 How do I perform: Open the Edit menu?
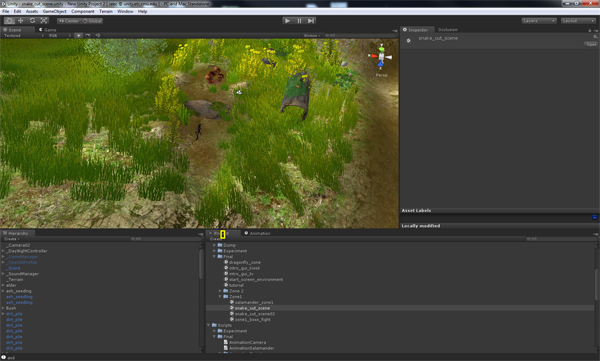[18, 11]
